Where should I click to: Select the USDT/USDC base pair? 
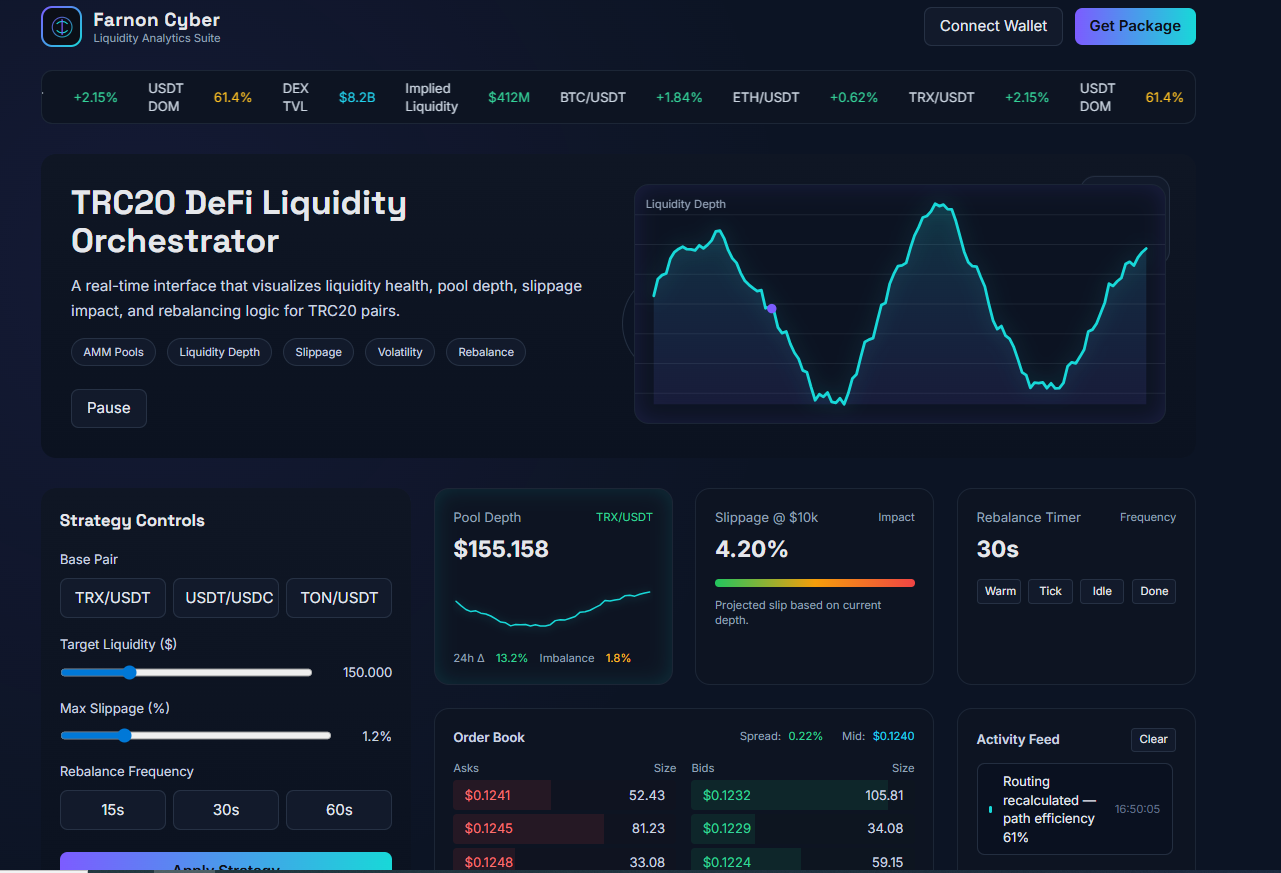pos(226,598)
